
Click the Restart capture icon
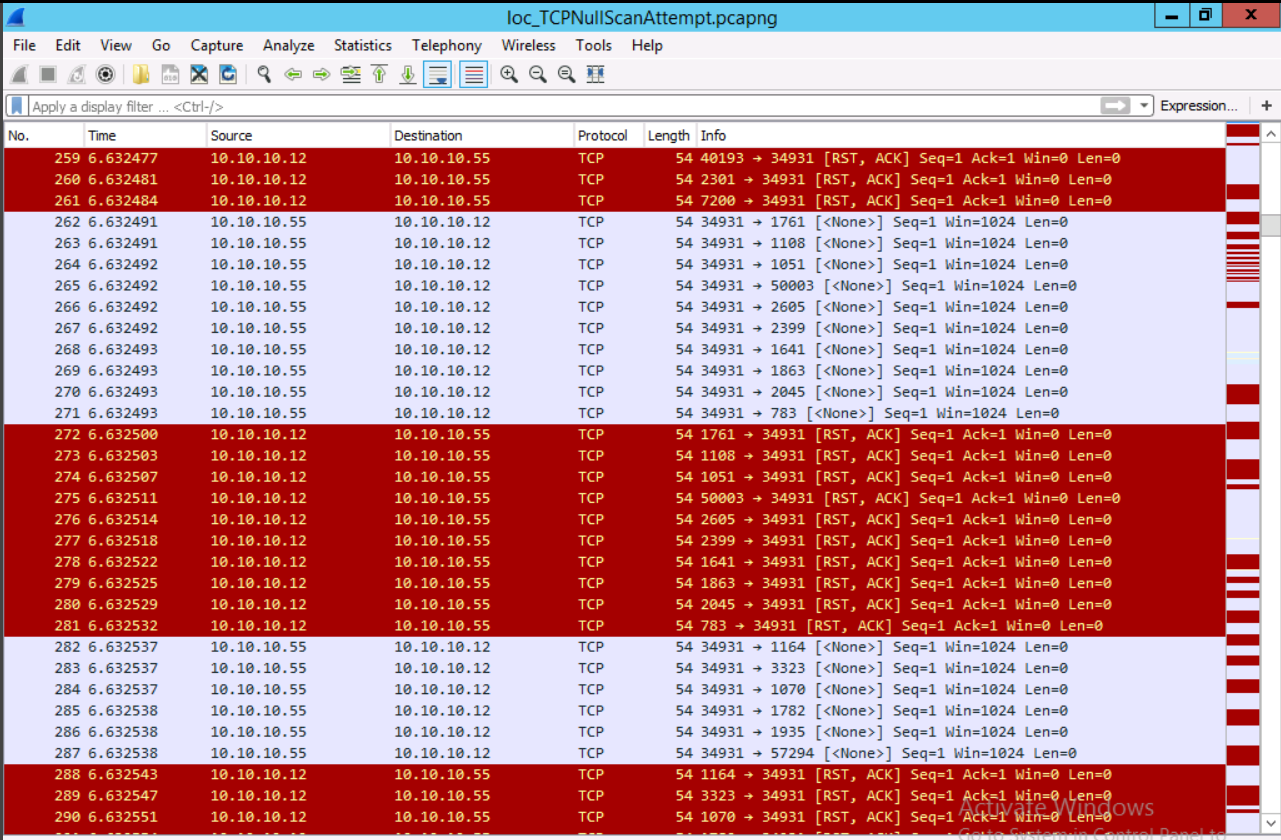click(76, 74)
